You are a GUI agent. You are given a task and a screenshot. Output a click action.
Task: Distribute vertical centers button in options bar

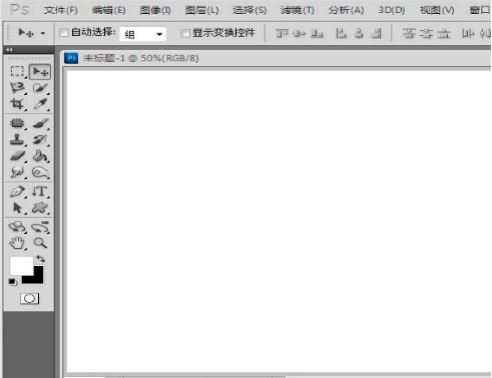pyautogui.click(x=426, y=33)
